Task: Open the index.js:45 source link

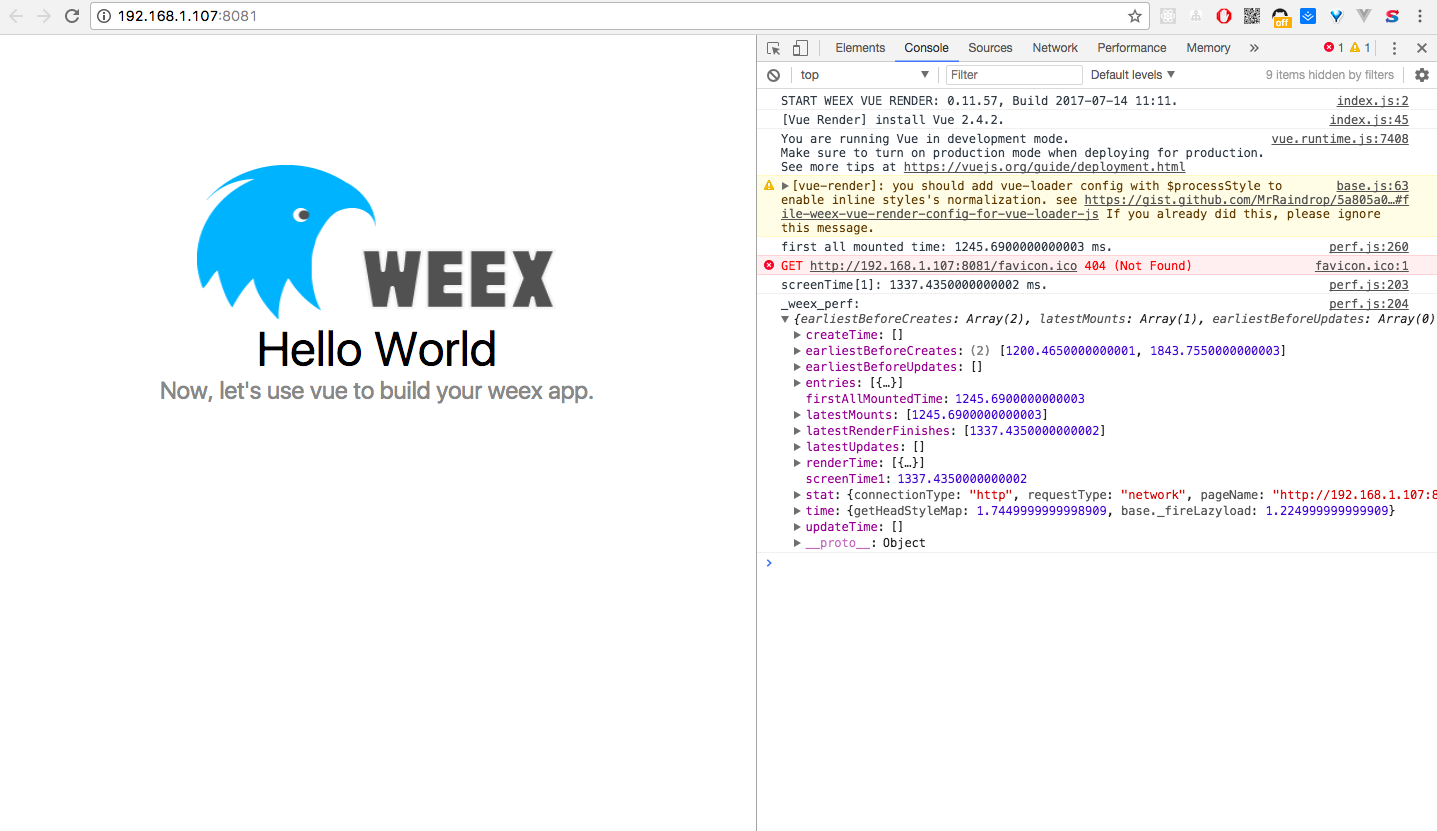Action: click(1369, 120)
